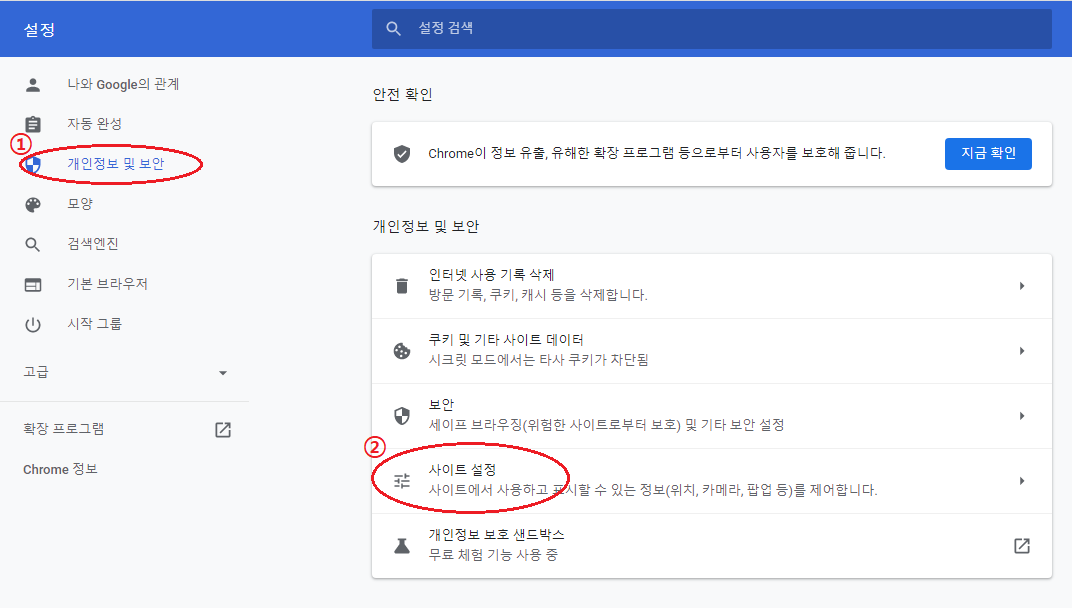Click the sliders icon for 사이트 설정
Viewport: 1072px width, 608px height.
402,481
